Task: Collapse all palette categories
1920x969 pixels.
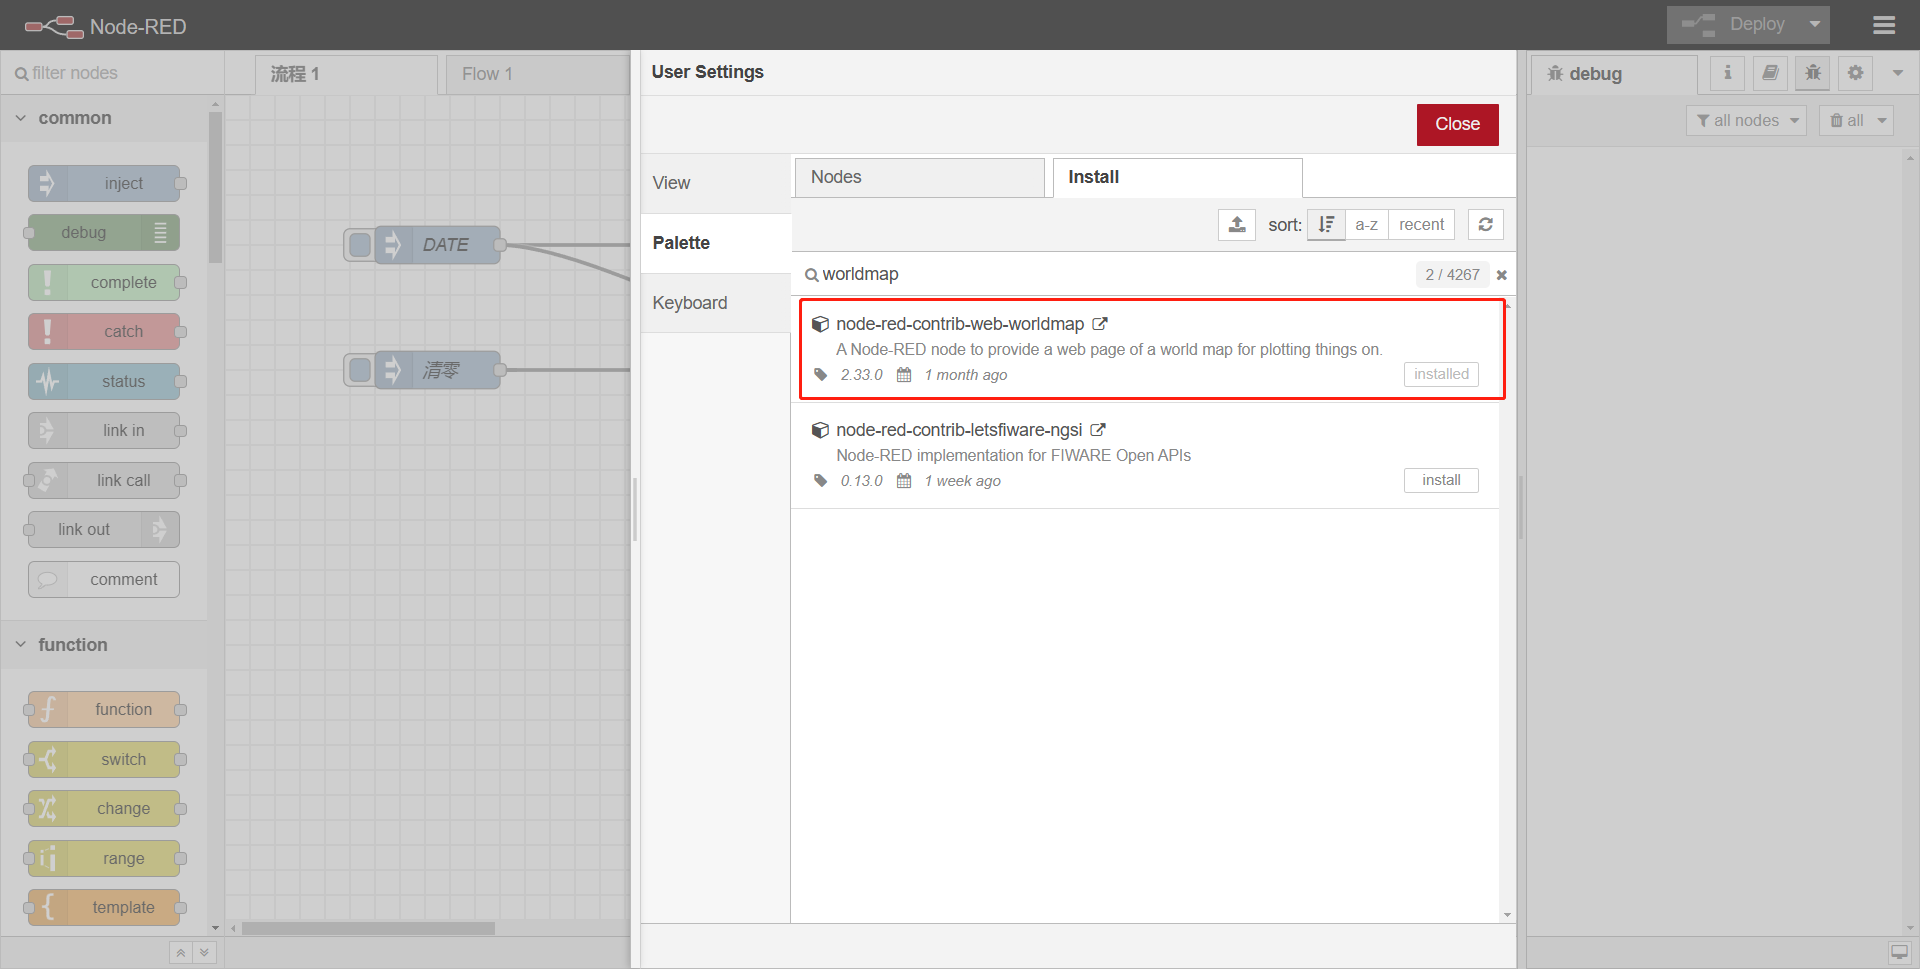Action: 180,953
